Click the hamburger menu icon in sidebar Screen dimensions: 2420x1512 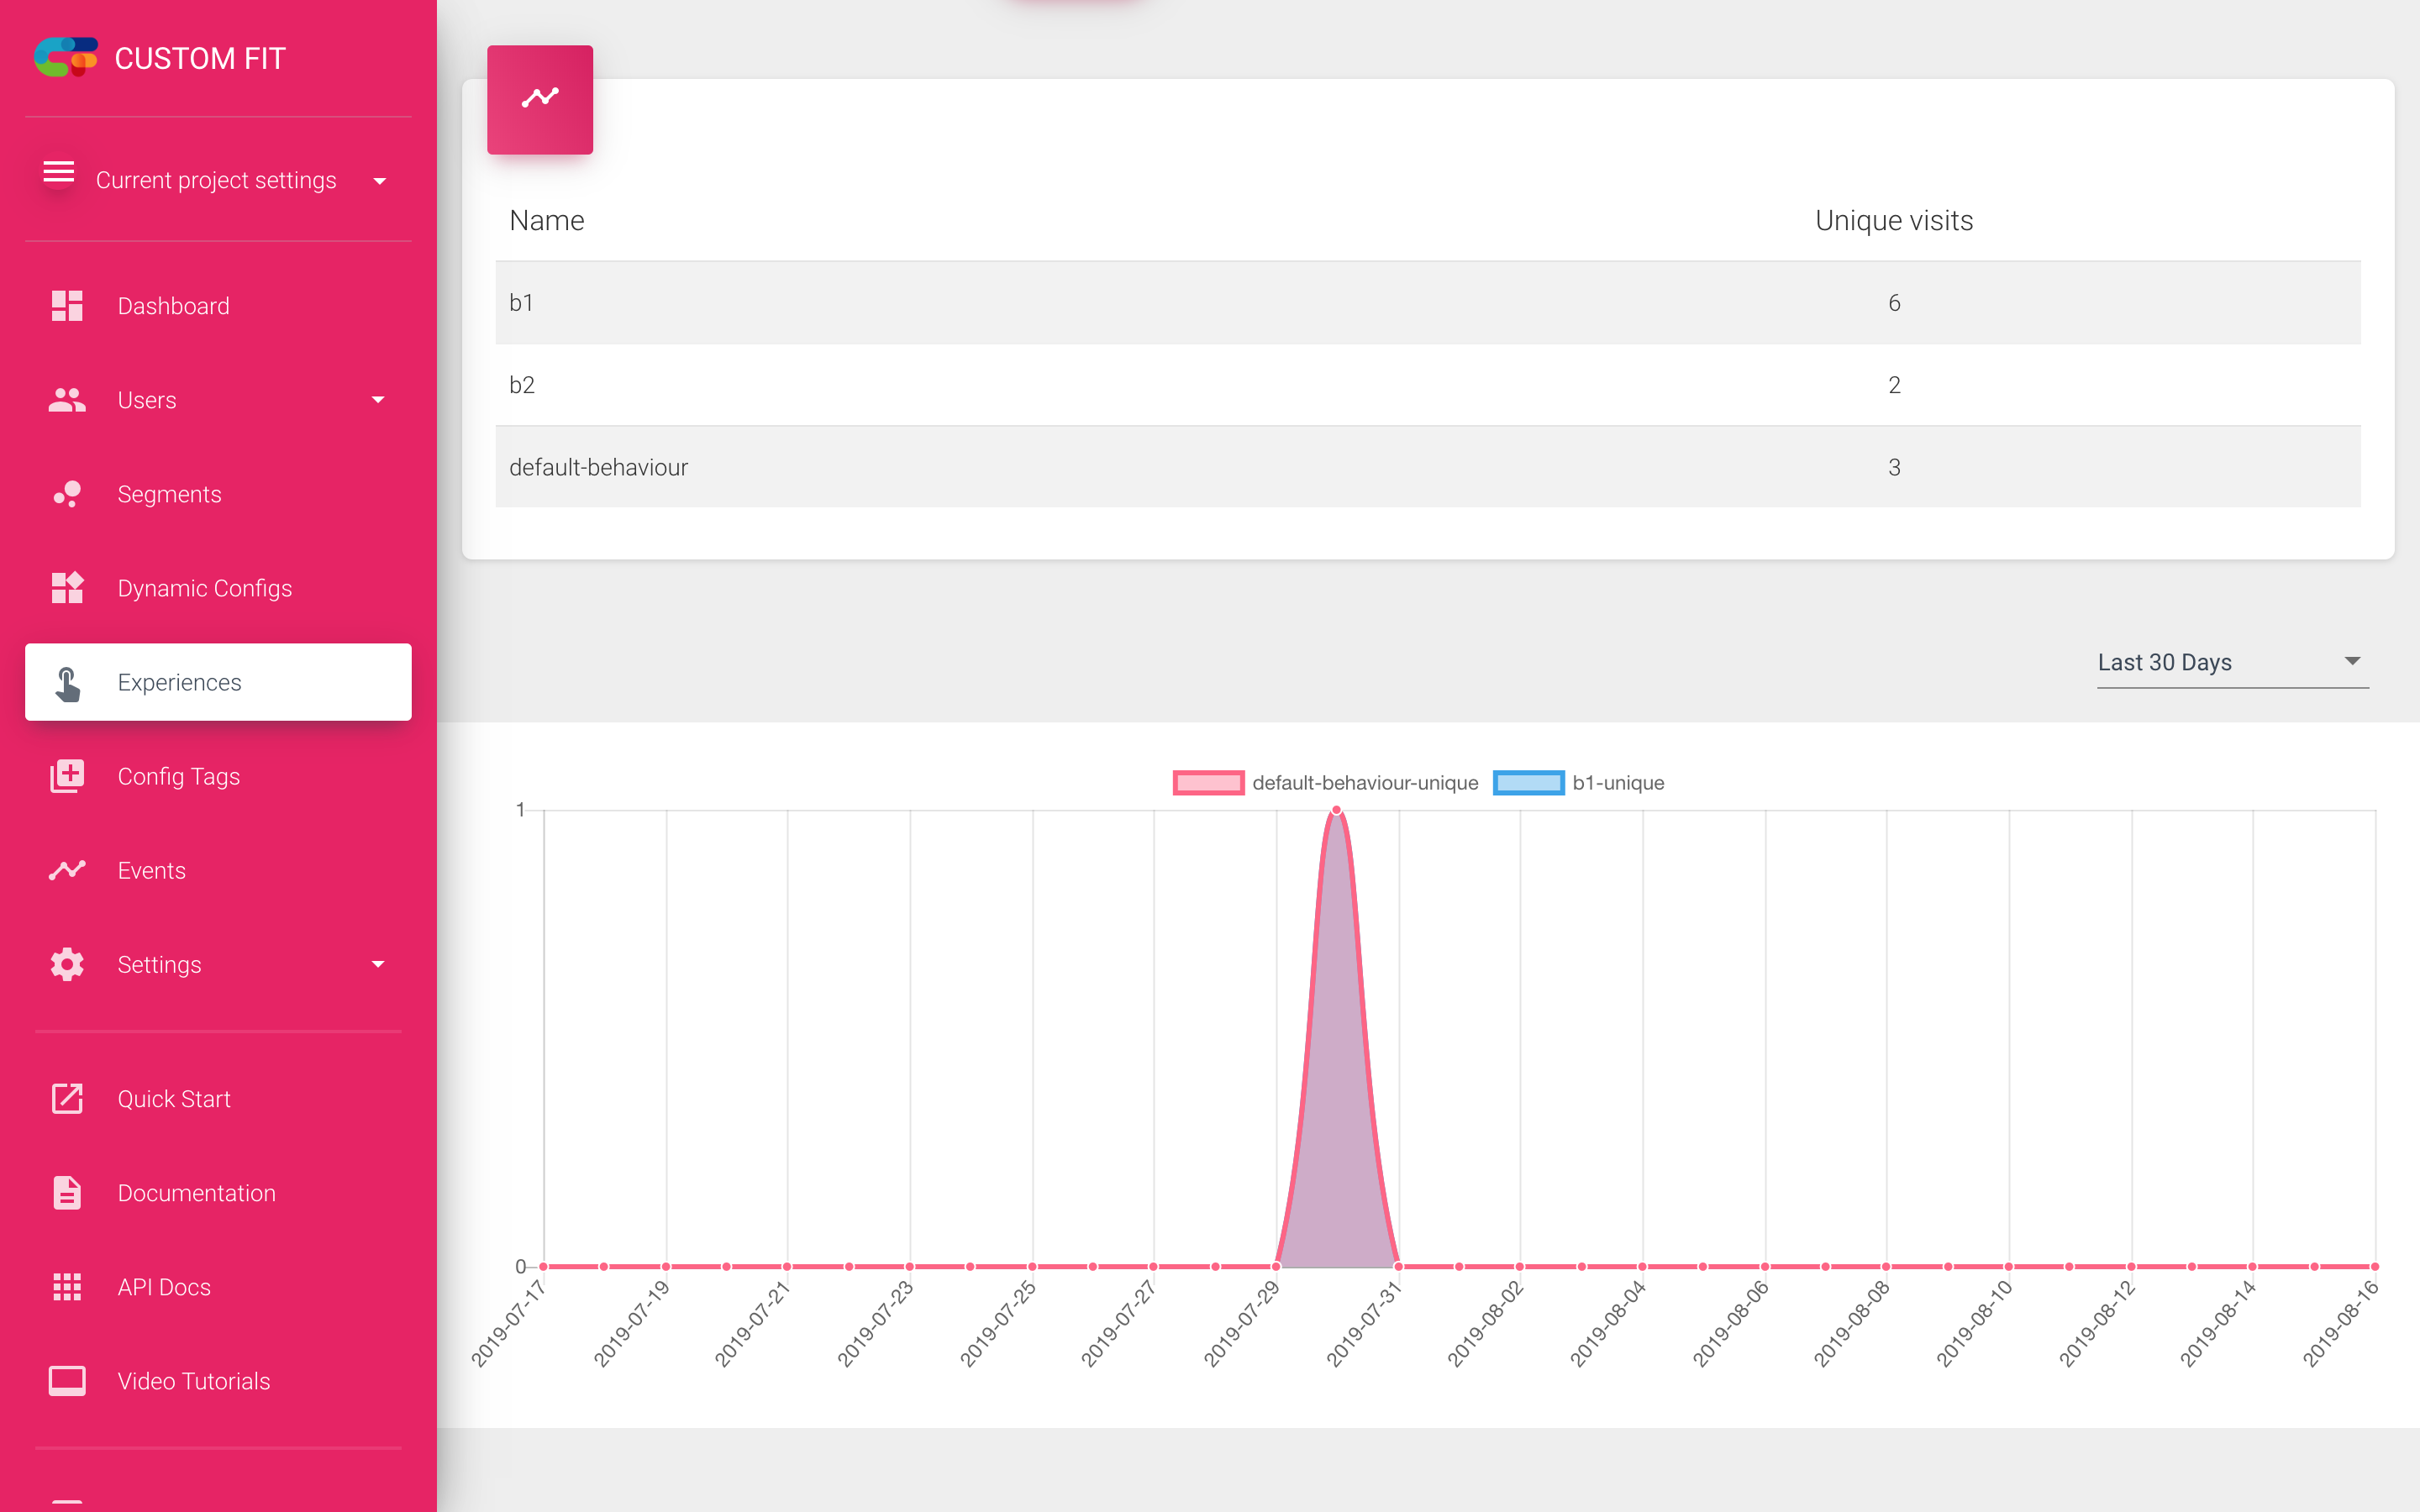(59, 172)
